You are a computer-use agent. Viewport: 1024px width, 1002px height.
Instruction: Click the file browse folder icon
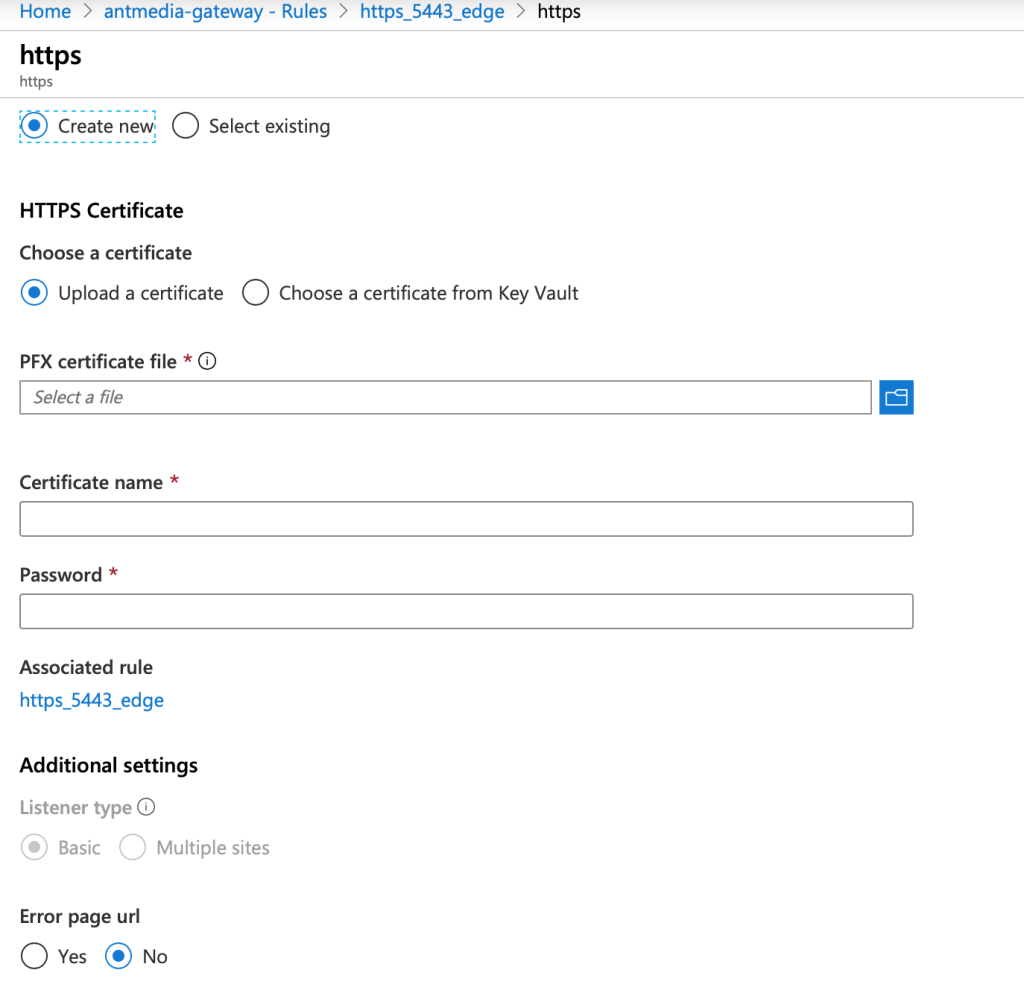click(x=896, y=397)
